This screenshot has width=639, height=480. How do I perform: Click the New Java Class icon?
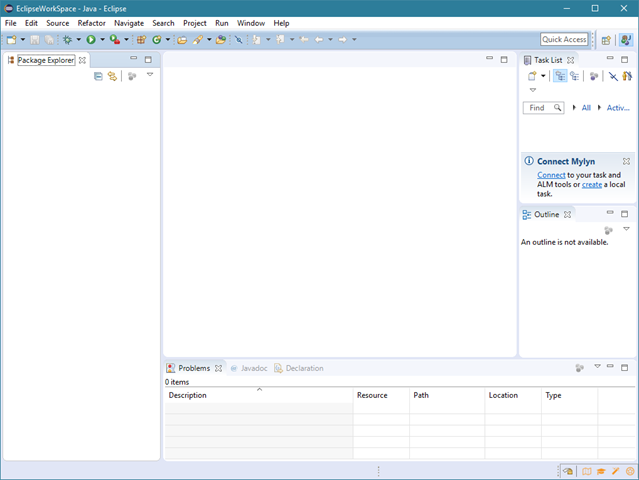[x=156, y=40]
